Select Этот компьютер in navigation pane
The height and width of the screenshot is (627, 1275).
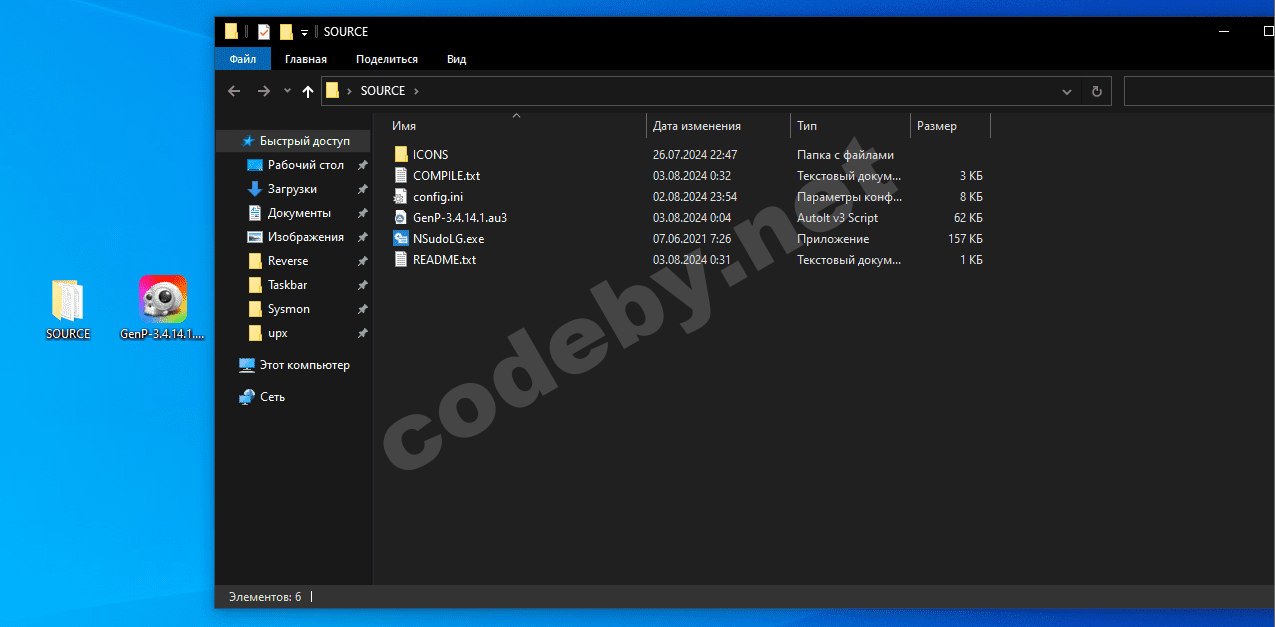click(304, 365)
